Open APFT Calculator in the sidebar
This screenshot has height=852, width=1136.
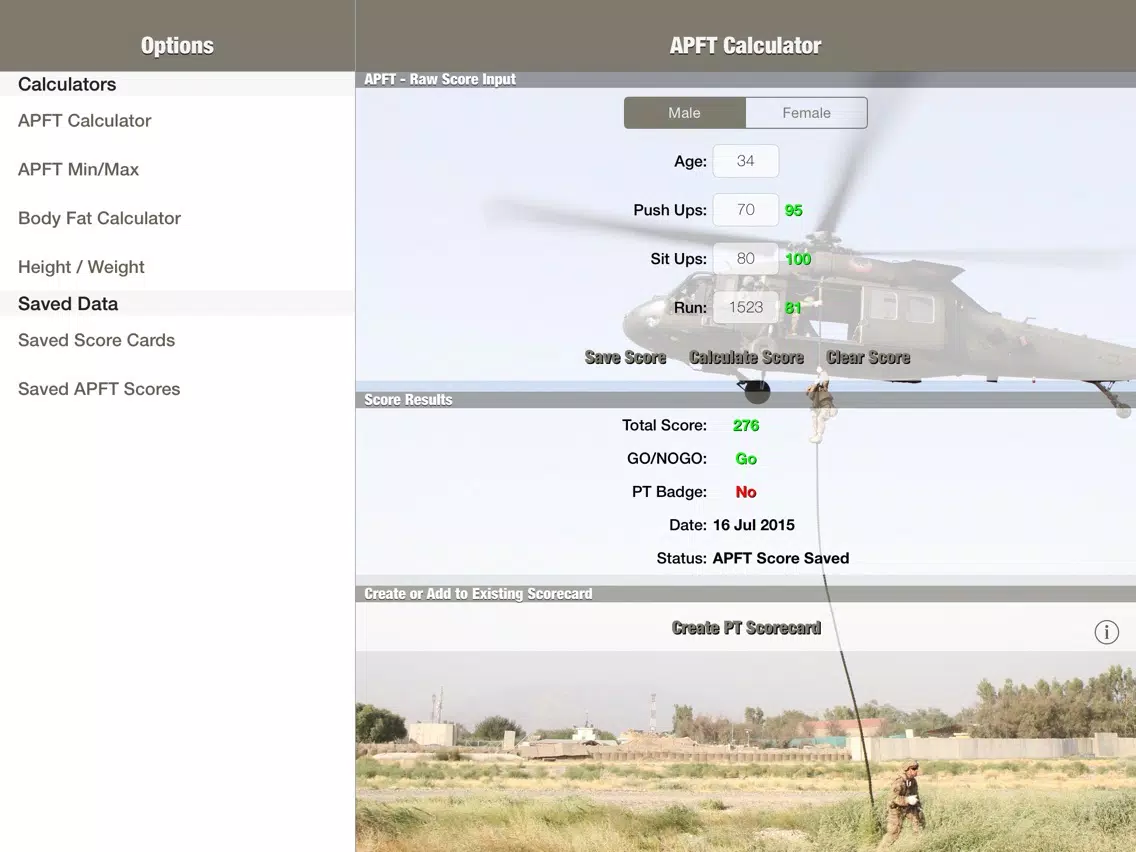(178, 121)
